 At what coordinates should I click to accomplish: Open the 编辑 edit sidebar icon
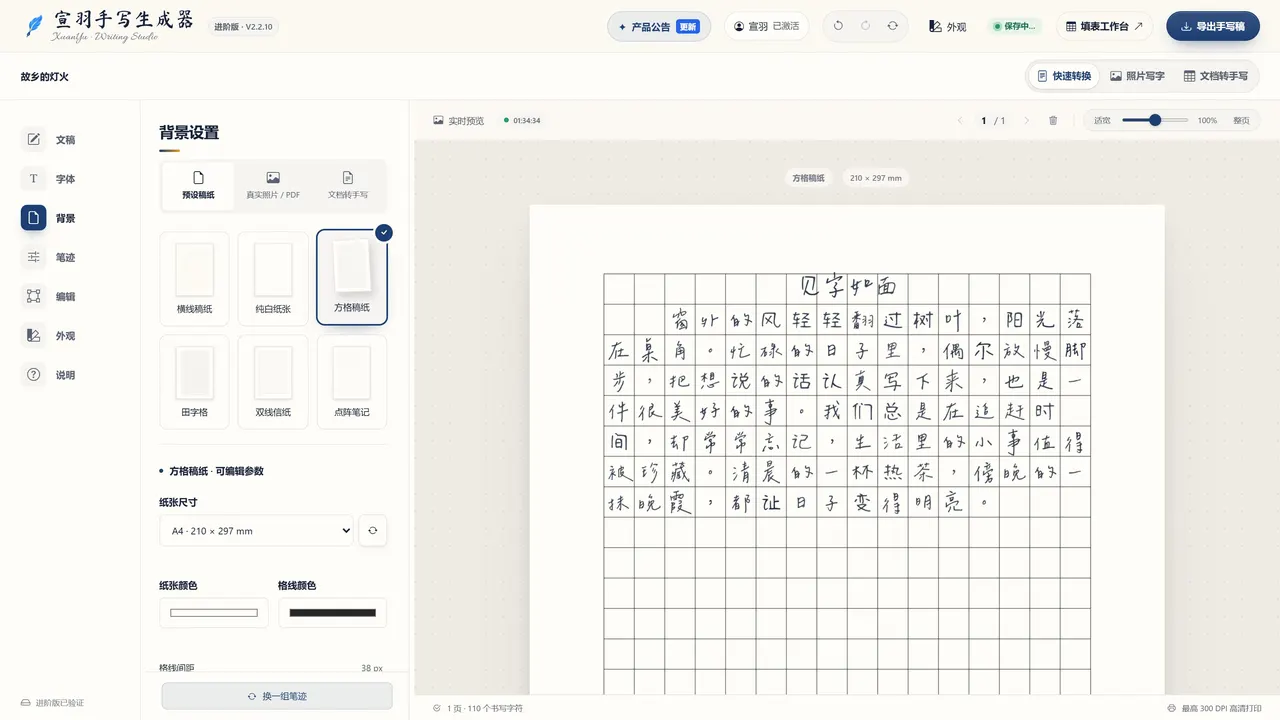pos(33,296)
